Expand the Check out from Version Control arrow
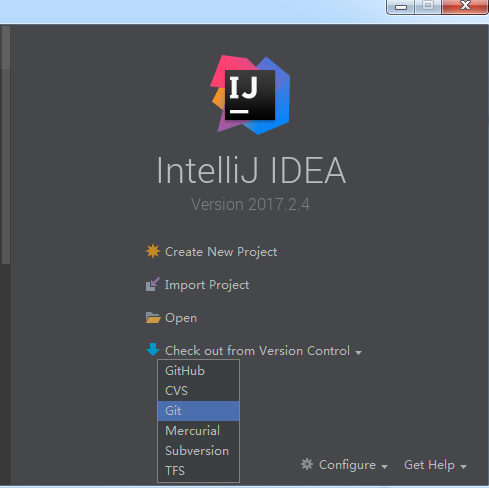The width and height of the screenshot is (489, 488). [359, 352]
